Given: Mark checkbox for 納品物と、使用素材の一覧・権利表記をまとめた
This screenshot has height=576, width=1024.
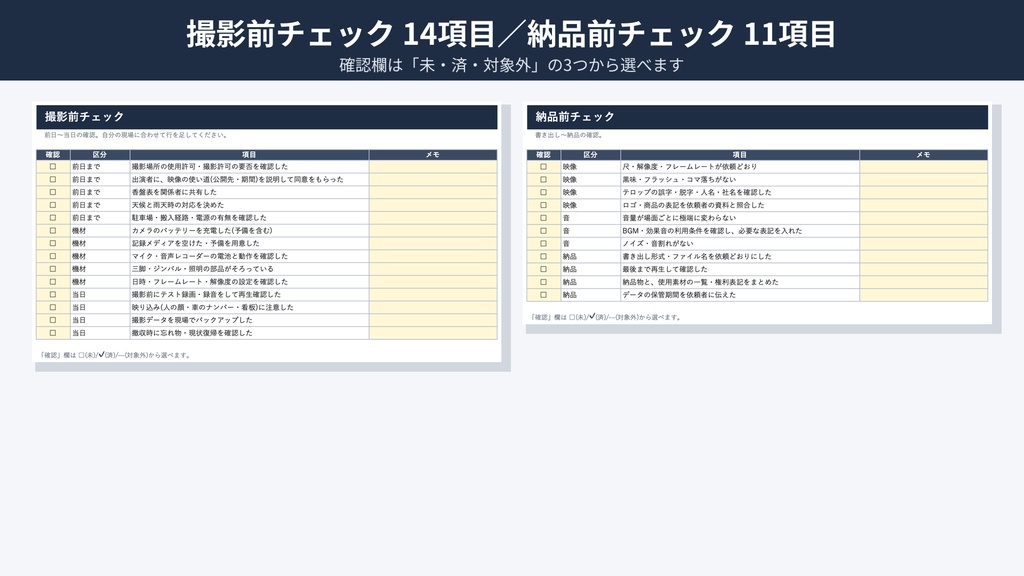Looking at the screenshot, I should 543,281.
